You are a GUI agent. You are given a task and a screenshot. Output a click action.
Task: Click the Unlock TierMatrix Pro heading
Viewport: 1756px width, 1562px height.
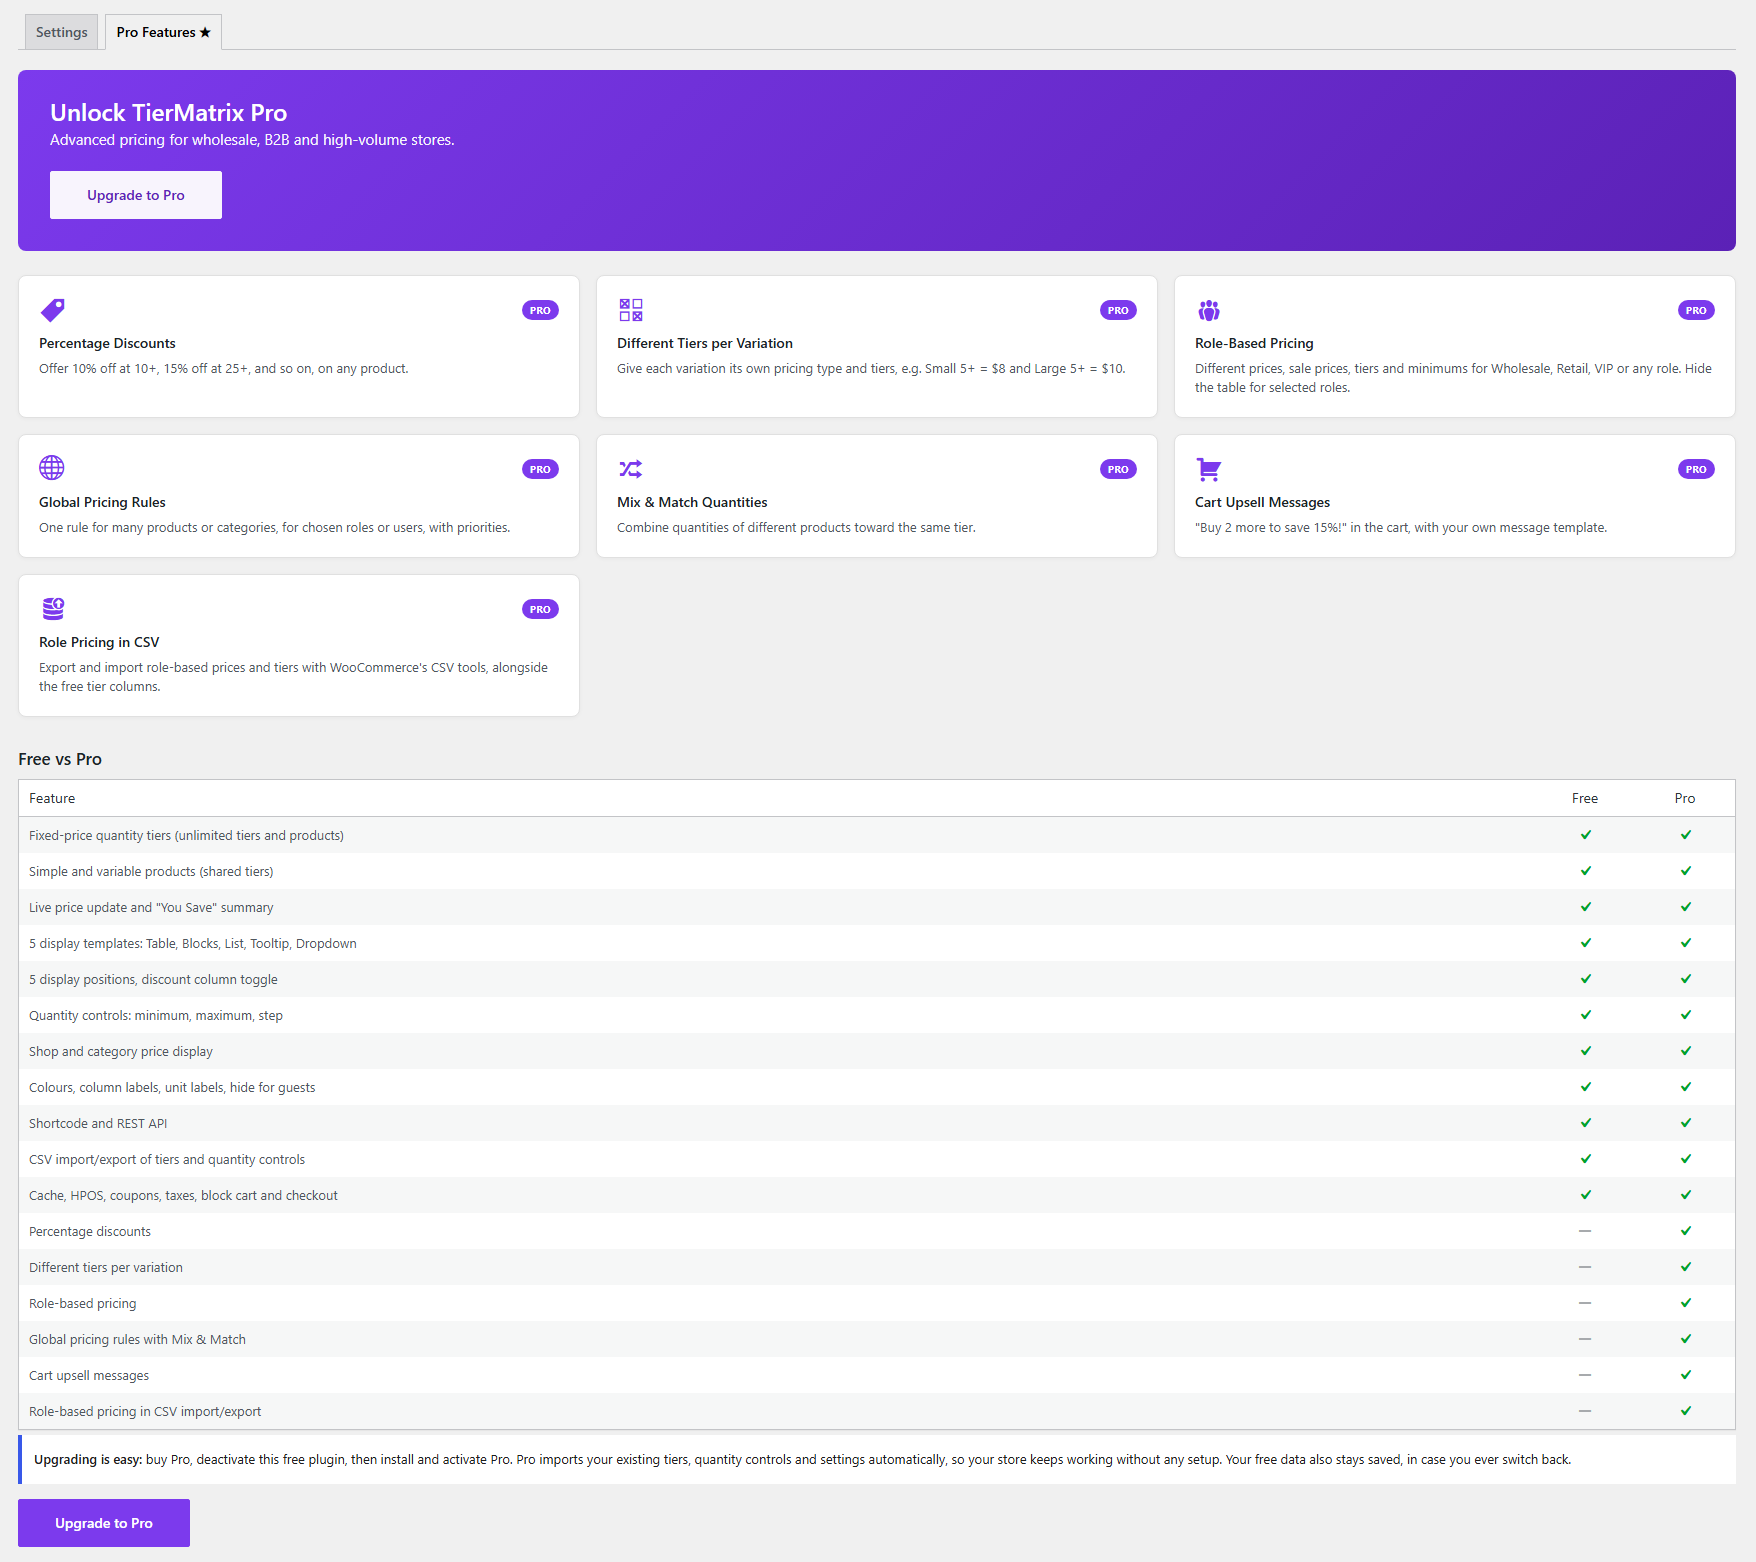click(x=169, y=113)
